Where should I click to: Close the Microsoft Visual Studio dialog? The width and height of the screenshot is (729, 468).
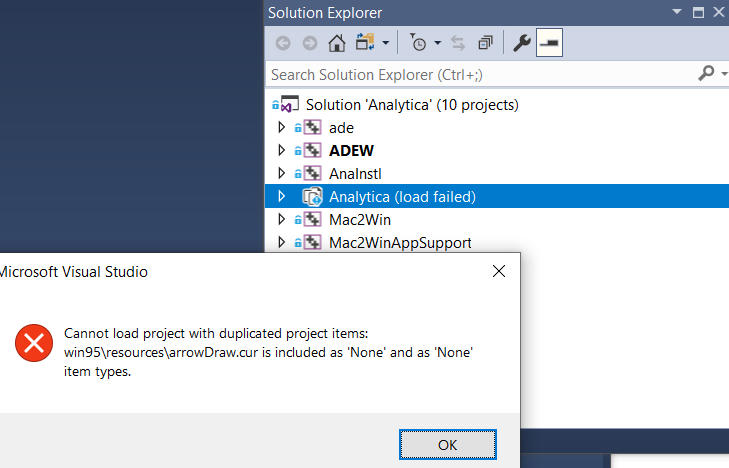pyautogui.click(x=499, y=271)
